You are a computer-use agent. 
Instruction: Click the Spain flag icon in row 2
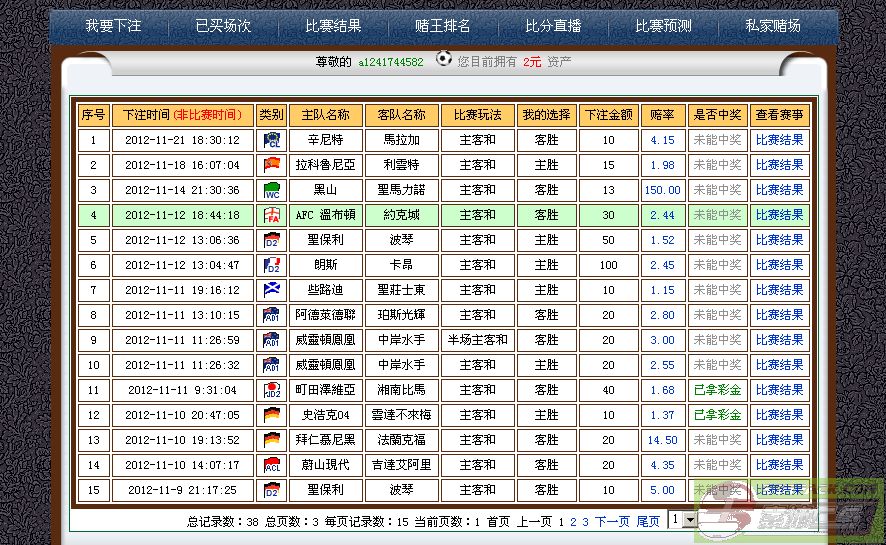271,165
